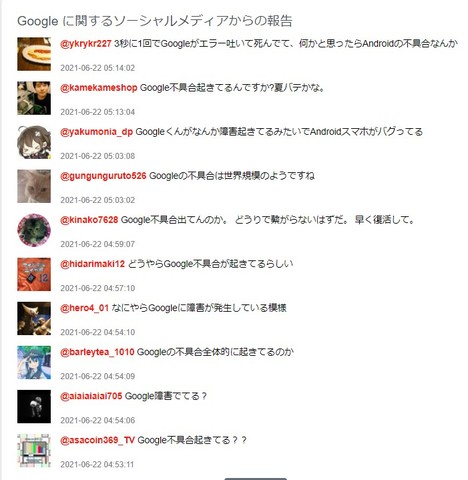Open the @ykrykr227 username link
Image resolution: width=468 pixels, height=480 pixels.
86,44
